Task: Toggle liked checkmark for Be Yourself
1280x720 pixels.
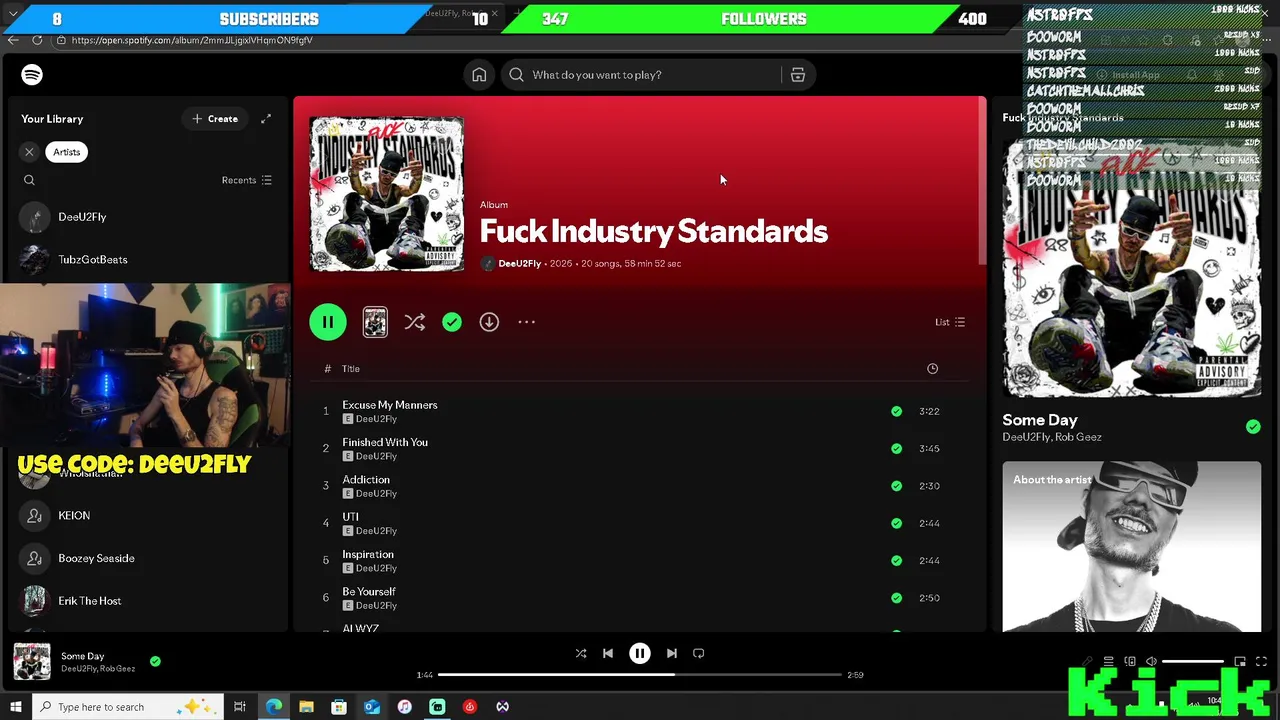Action: point(896,598)
